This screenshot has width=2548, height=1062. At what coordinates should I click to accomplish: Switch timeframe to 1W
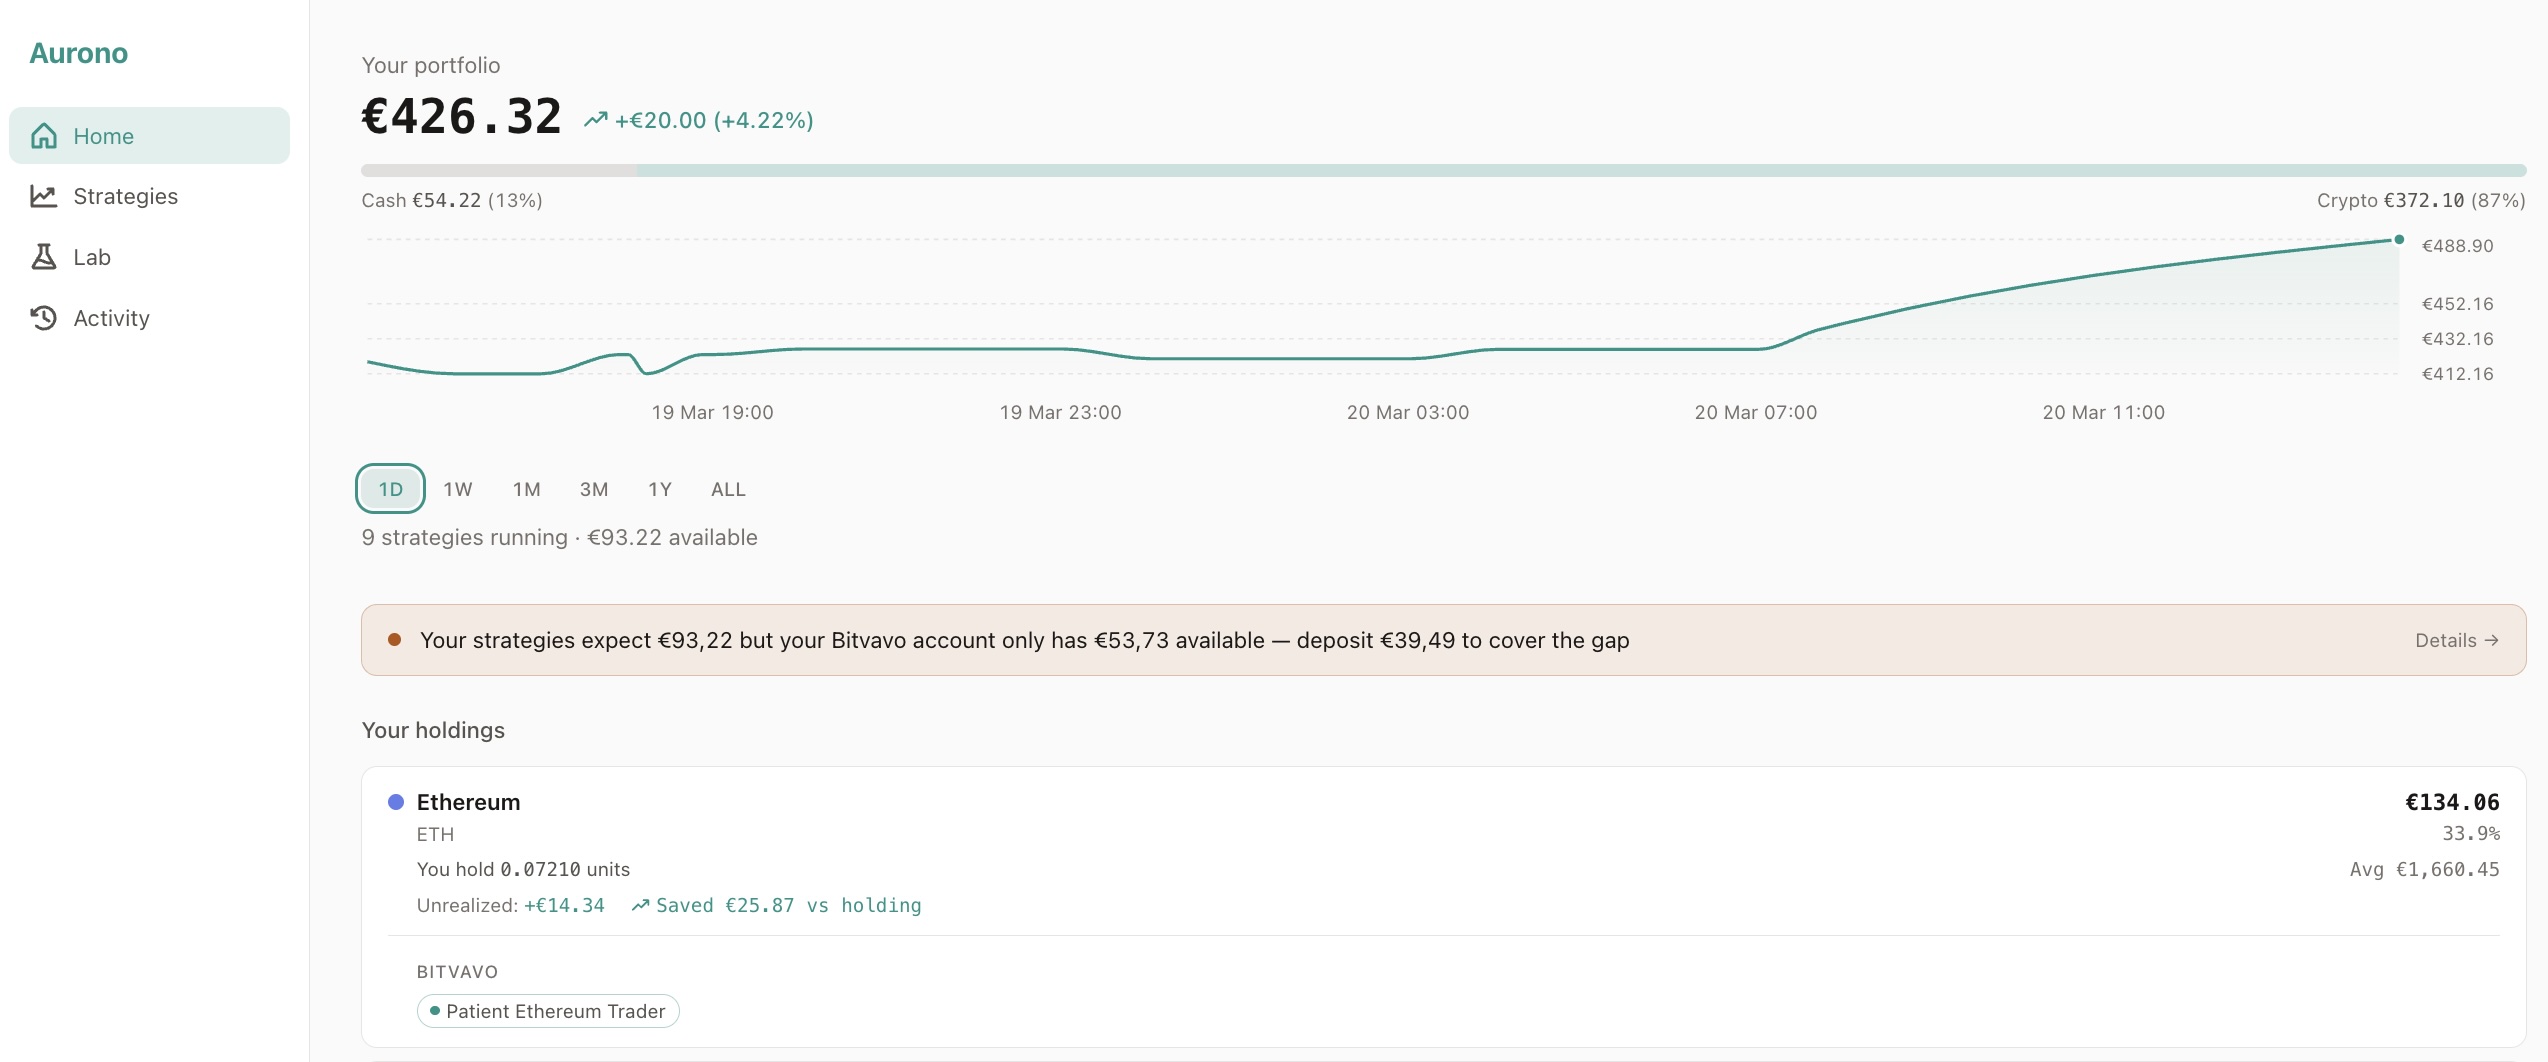(457, 489)
